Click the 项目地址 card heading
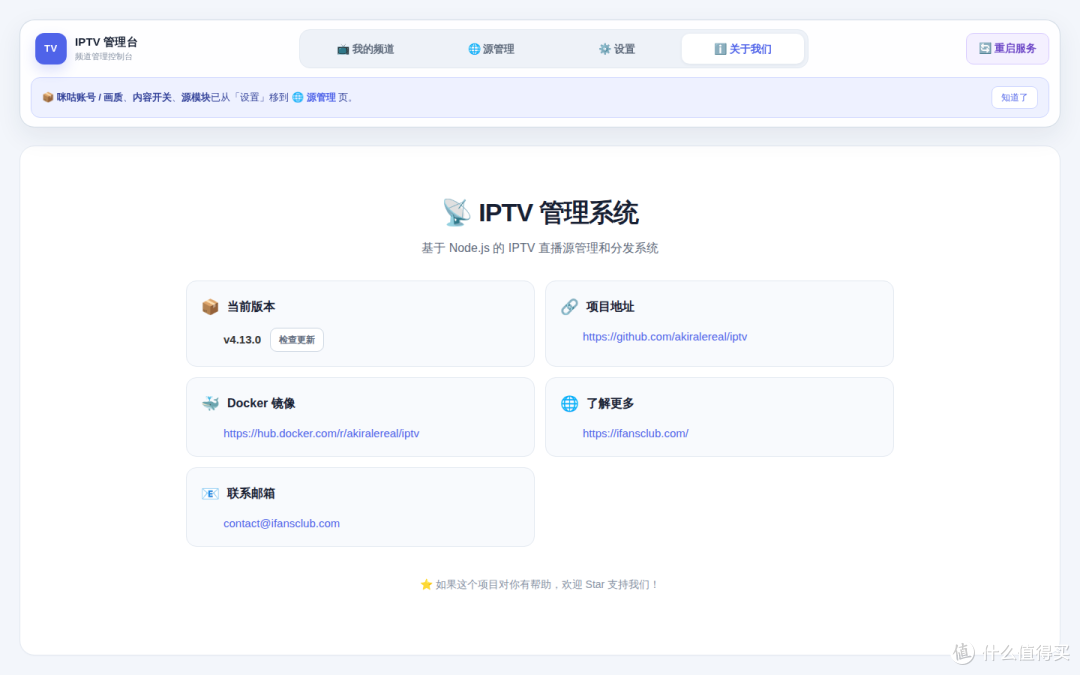Screen dimensions: 1080x675 [610, 307]
